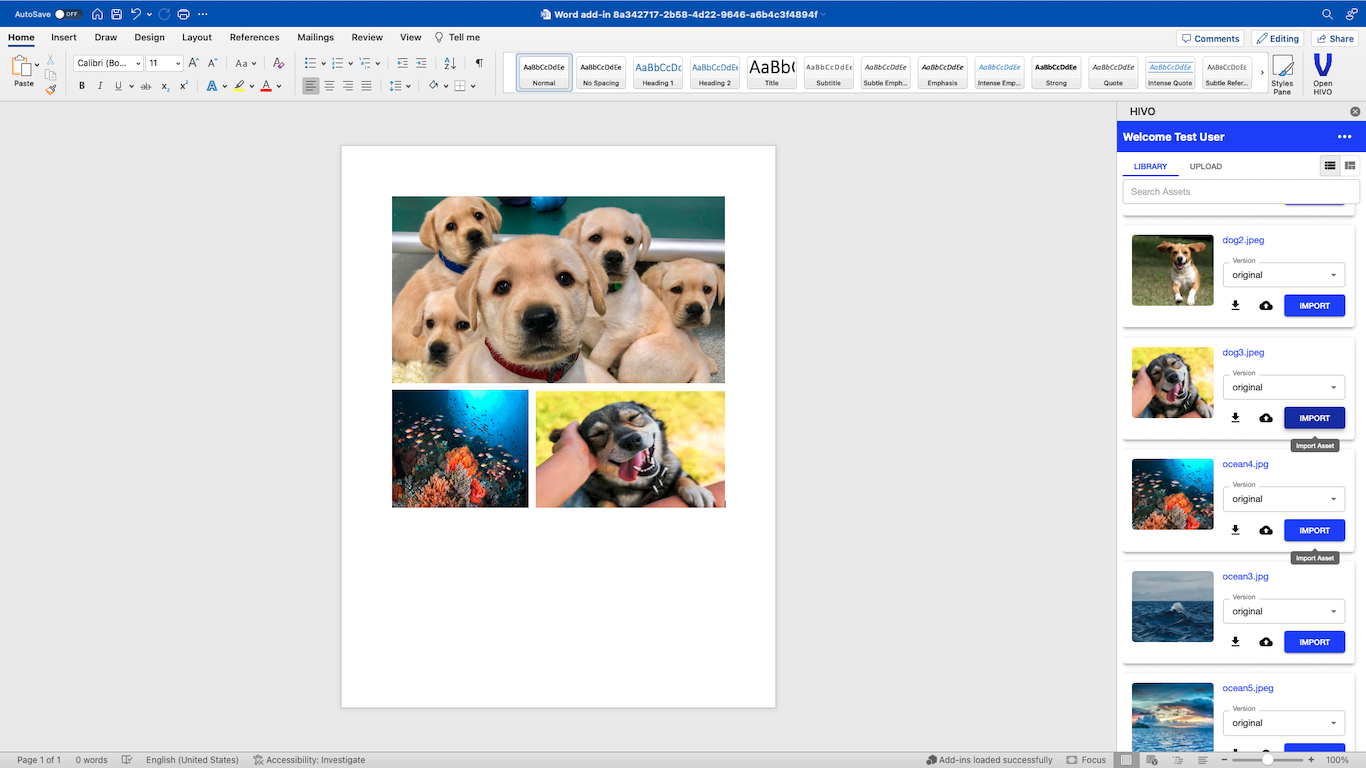This screenshot has height=768, width=1366.
Task: Click the Format Painter brush icon
Action: [50, 90]
